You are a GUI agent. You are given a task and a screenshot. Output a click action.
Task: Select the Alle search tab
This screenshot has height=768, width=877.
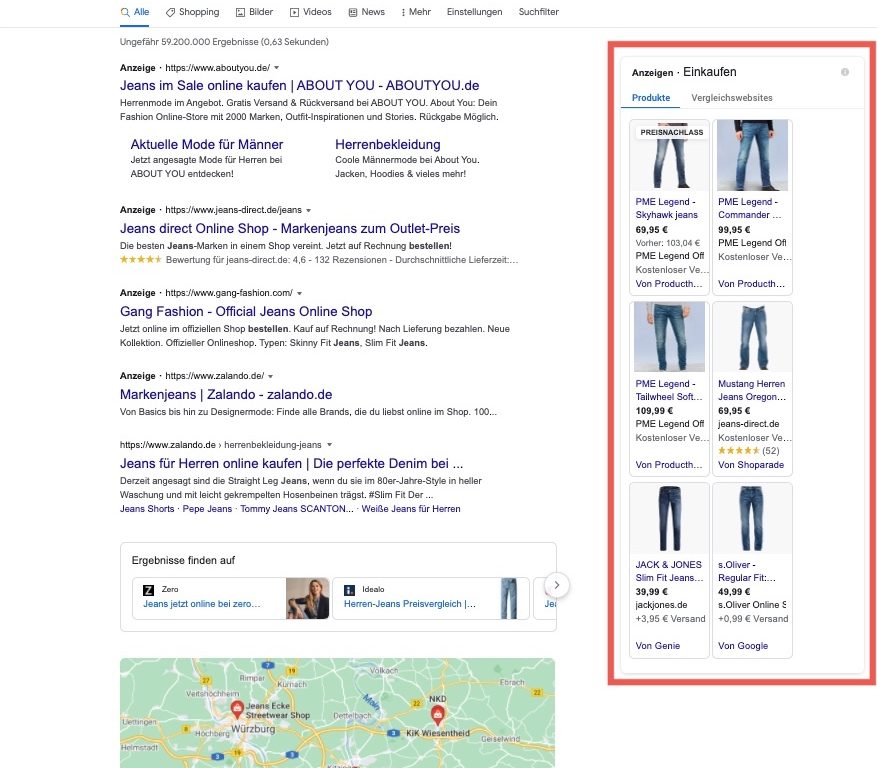pos(135,12)
